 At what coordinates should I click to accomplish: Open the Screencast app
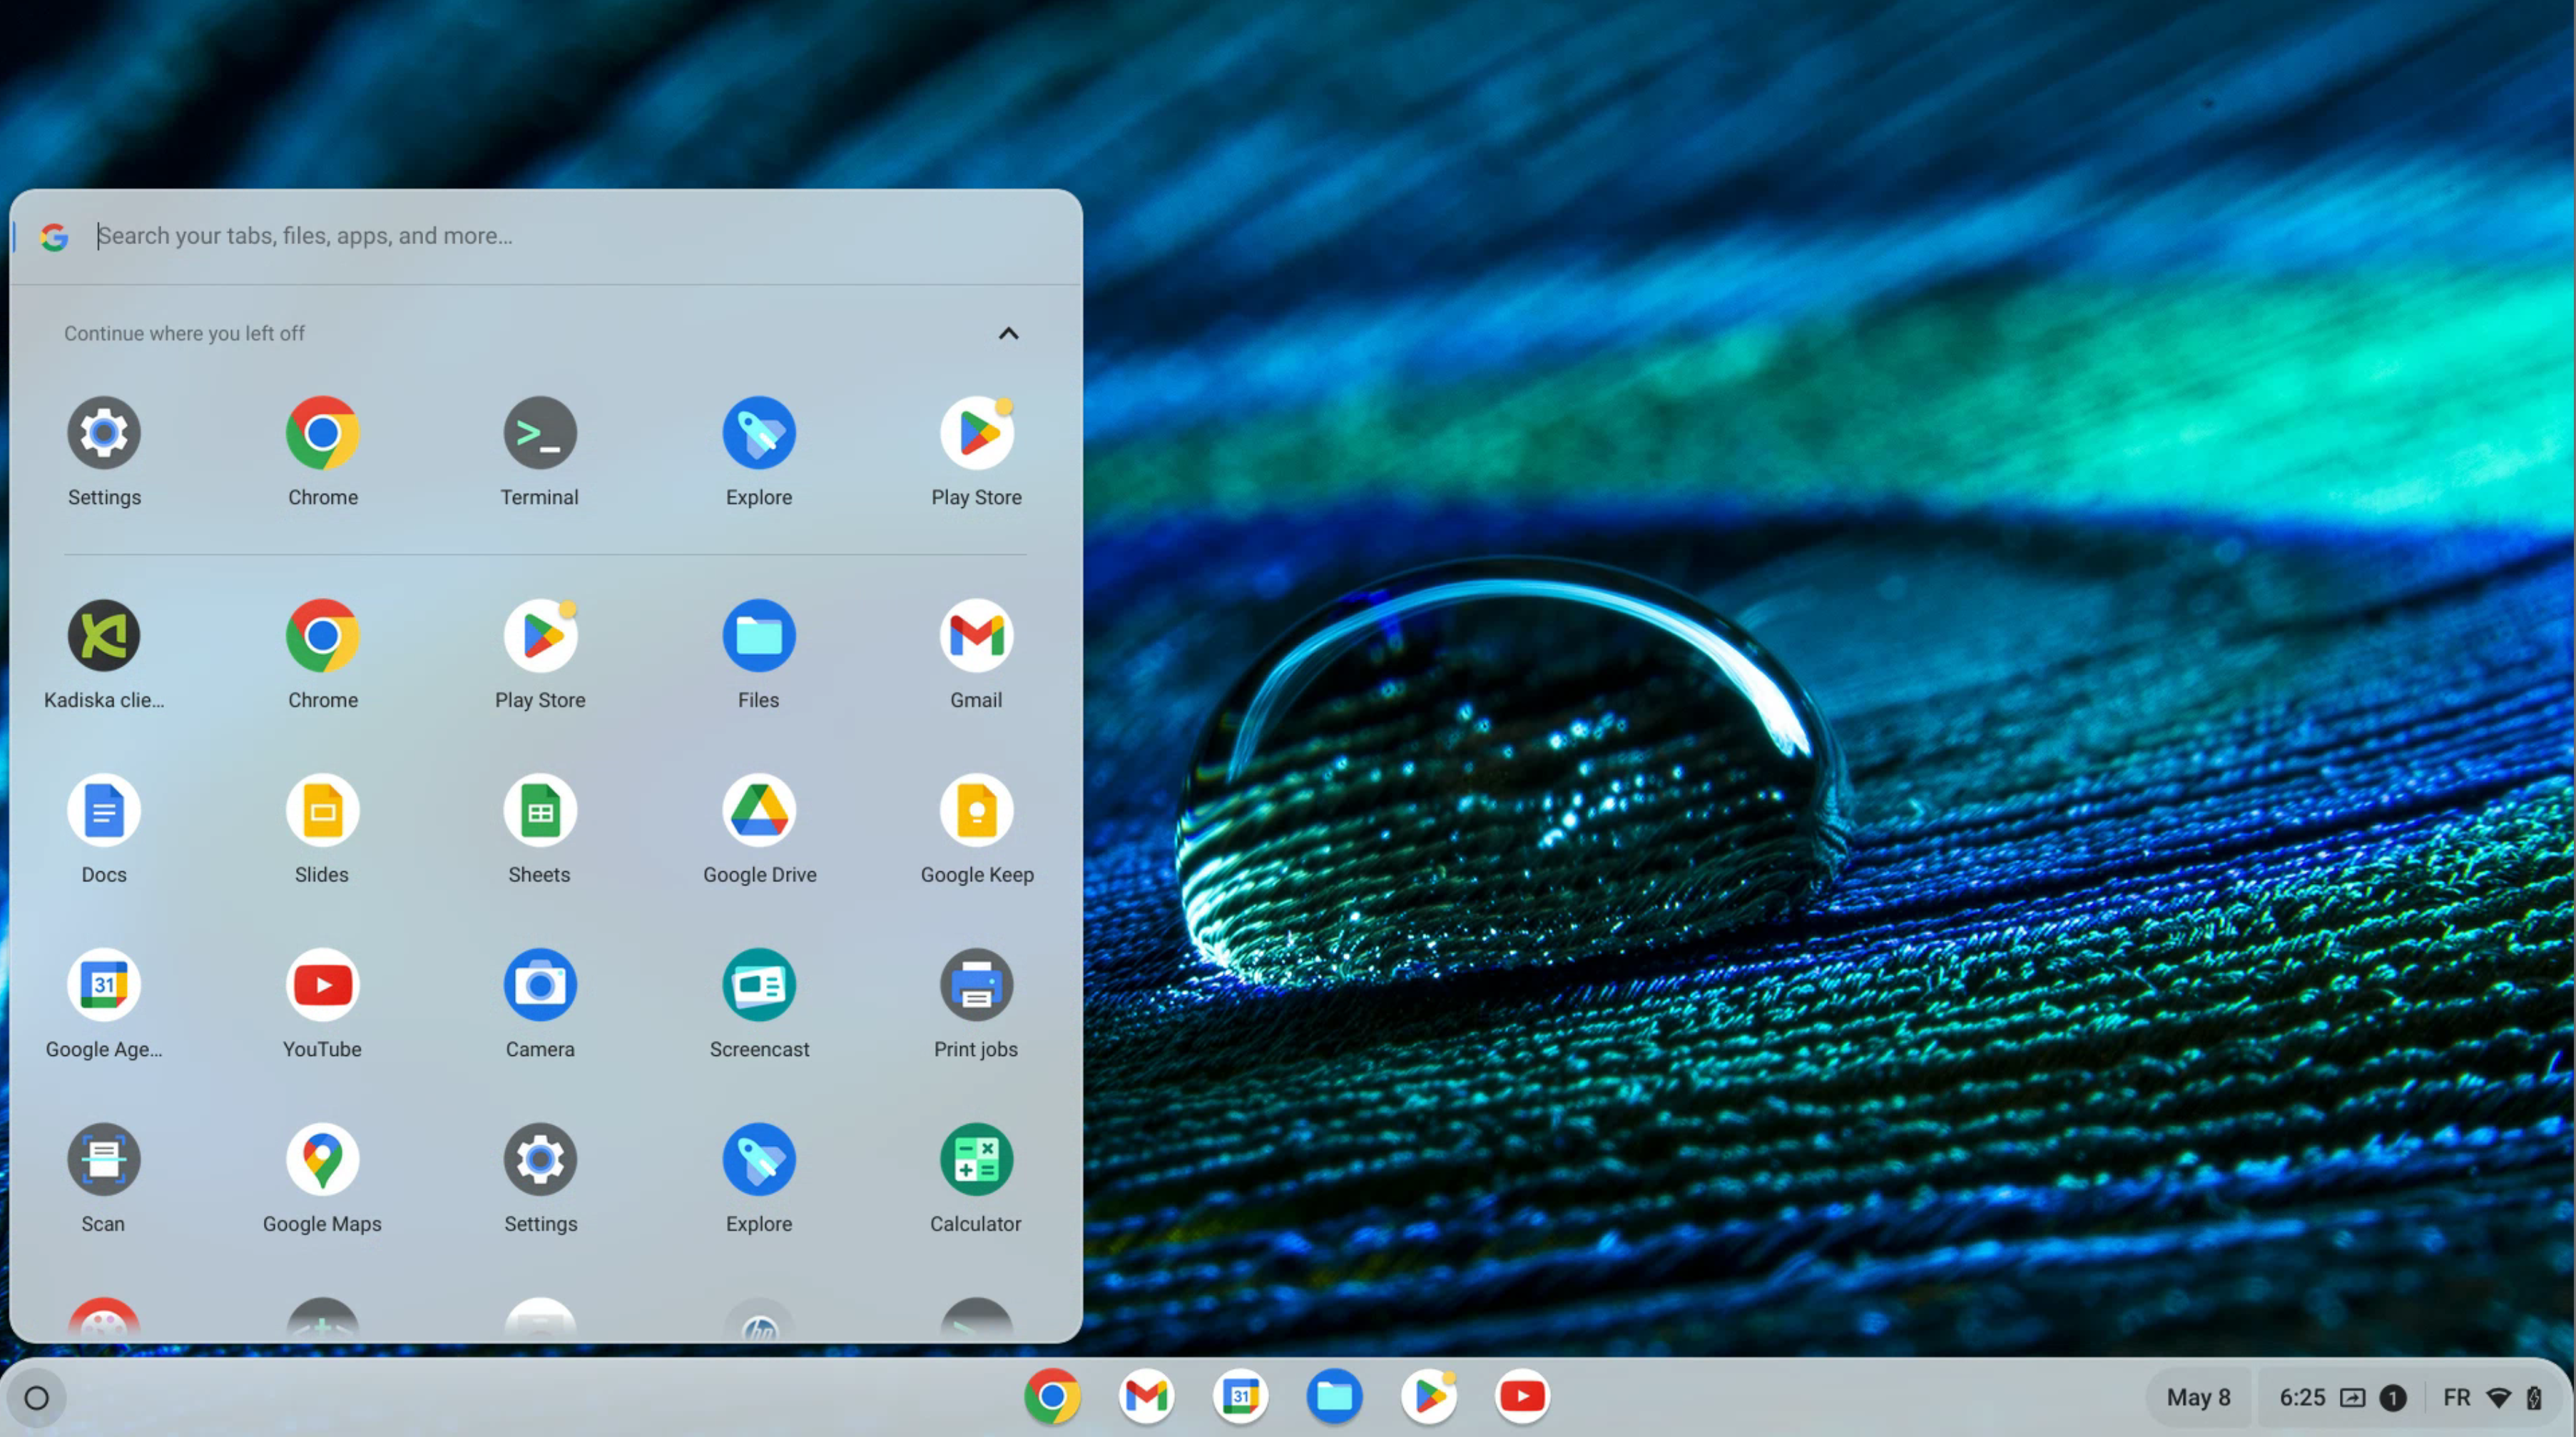click(x=759, y=985)
